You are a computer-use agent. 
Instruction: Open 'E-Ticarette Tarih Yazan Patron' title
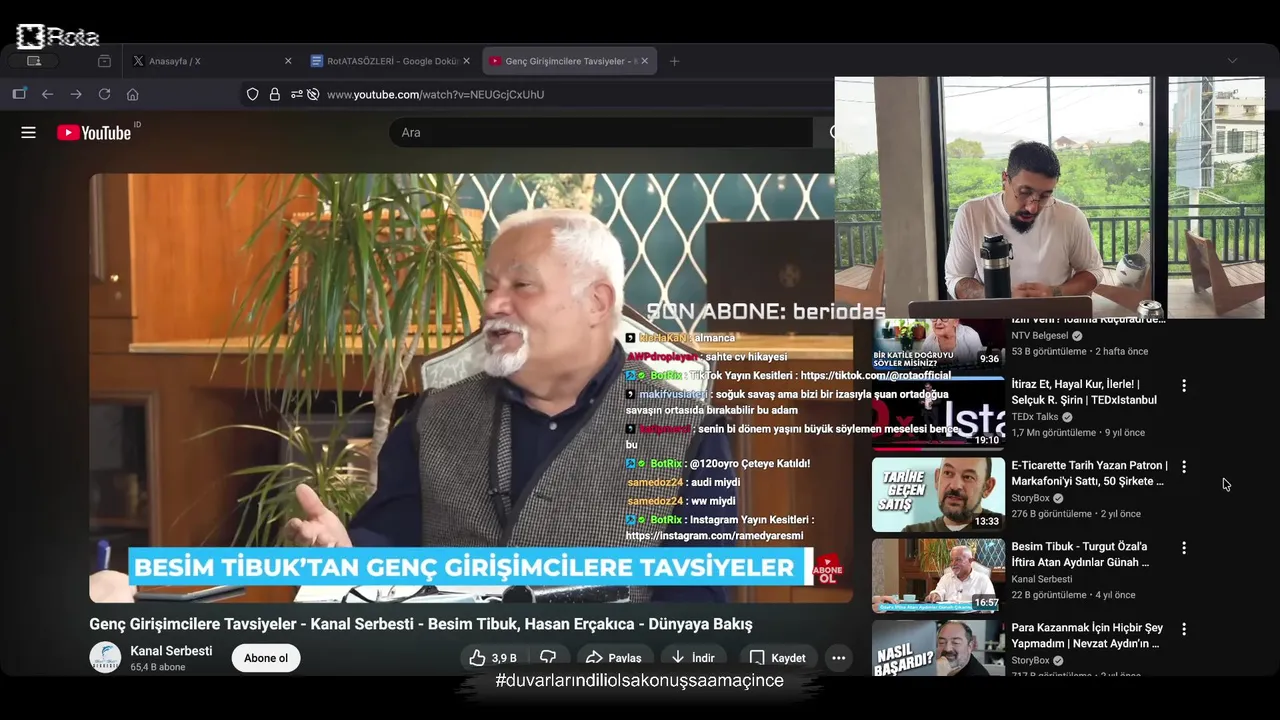point(1089,473)
